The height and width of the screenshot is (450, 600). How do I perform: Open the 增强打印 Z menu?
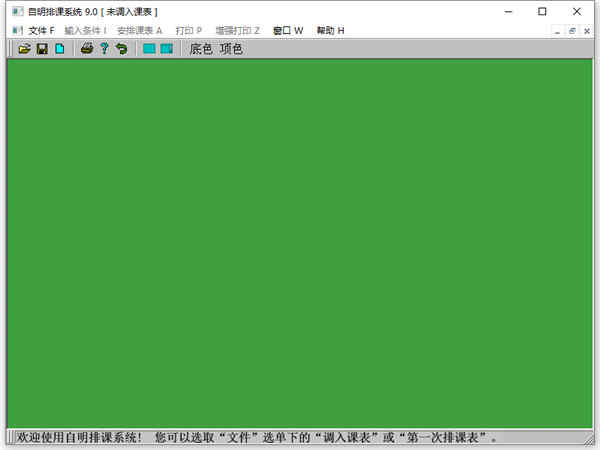(237, 30)
